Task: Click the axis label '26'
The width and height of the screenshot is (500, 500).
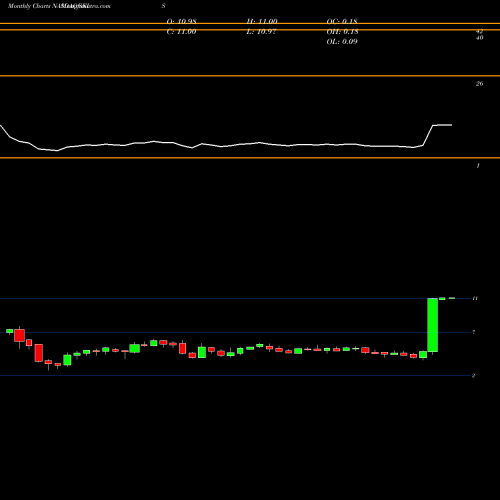Action: 479,84
